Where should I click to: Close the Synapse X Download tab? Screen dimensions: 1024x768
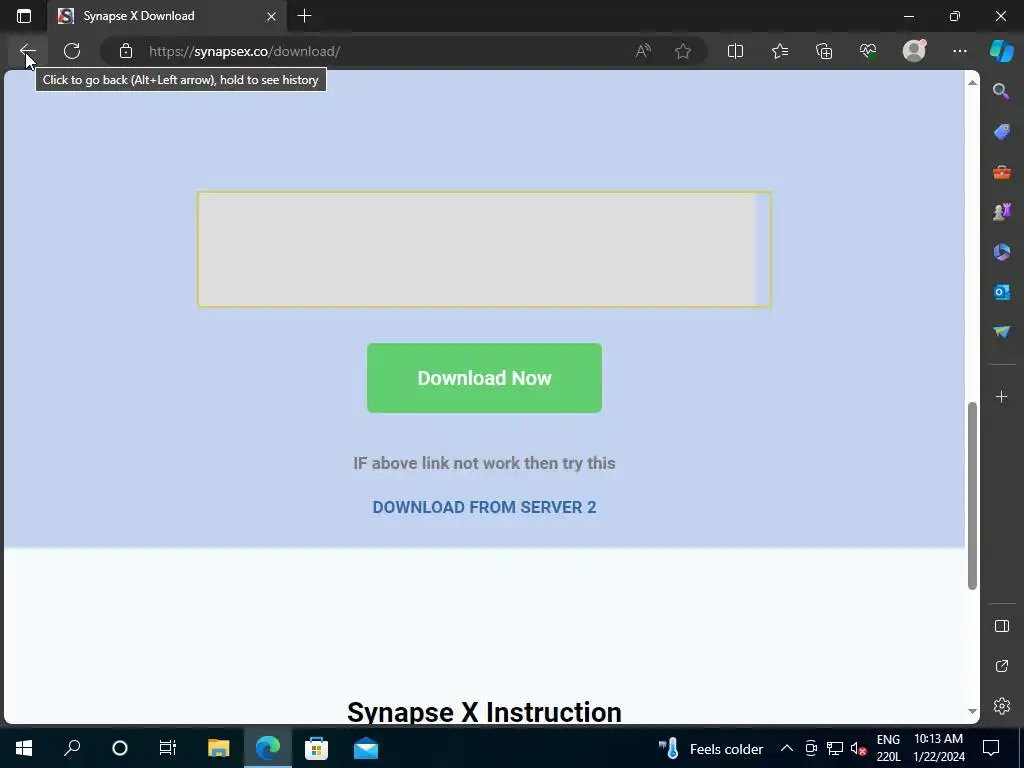pos(272,16)
